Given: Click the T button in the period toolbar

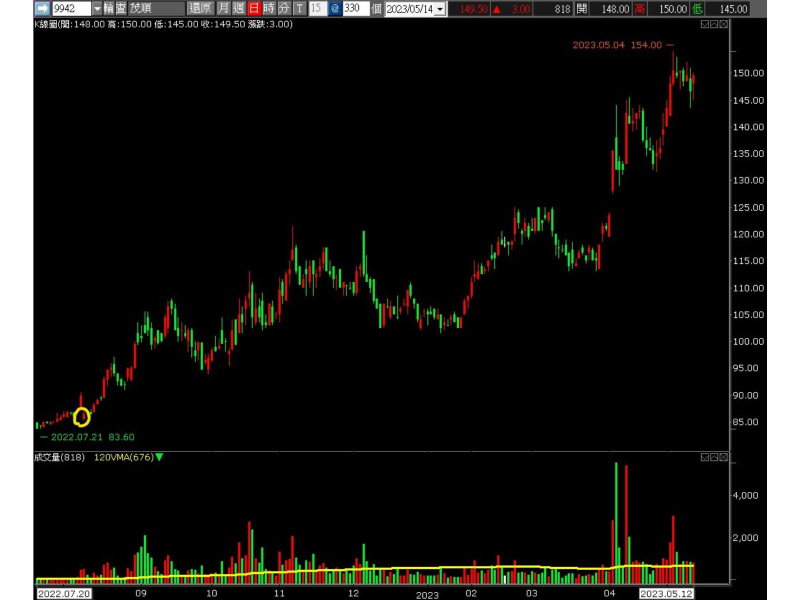Looking at the screenshot, I should [298, 8].
